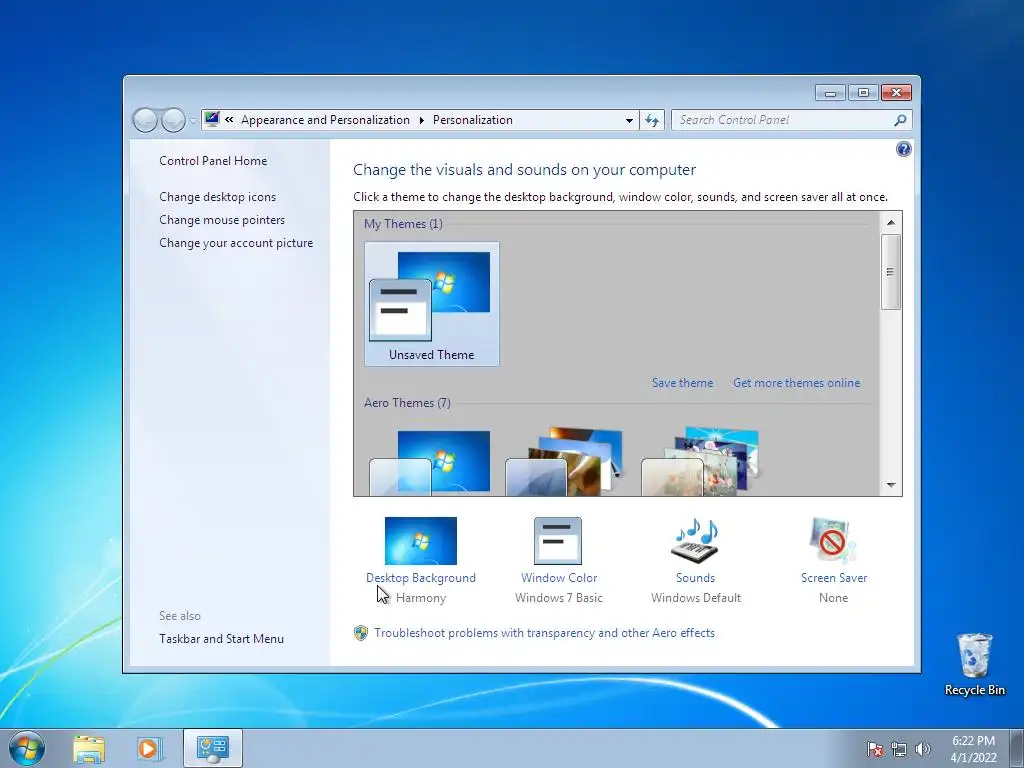
Task: Click the Screen Saver text link
Action: point(834,578)
